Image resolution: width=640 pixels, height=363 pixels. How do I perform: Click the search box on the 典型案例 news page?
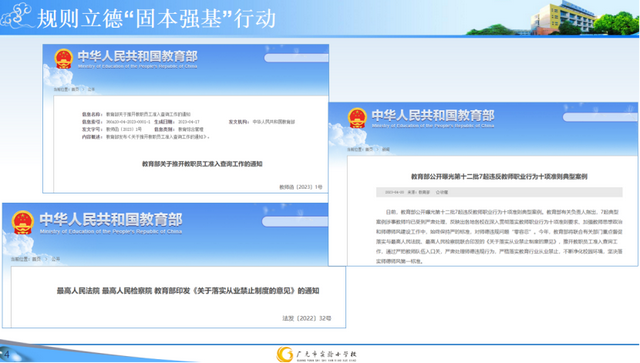(x=600, y=117)
